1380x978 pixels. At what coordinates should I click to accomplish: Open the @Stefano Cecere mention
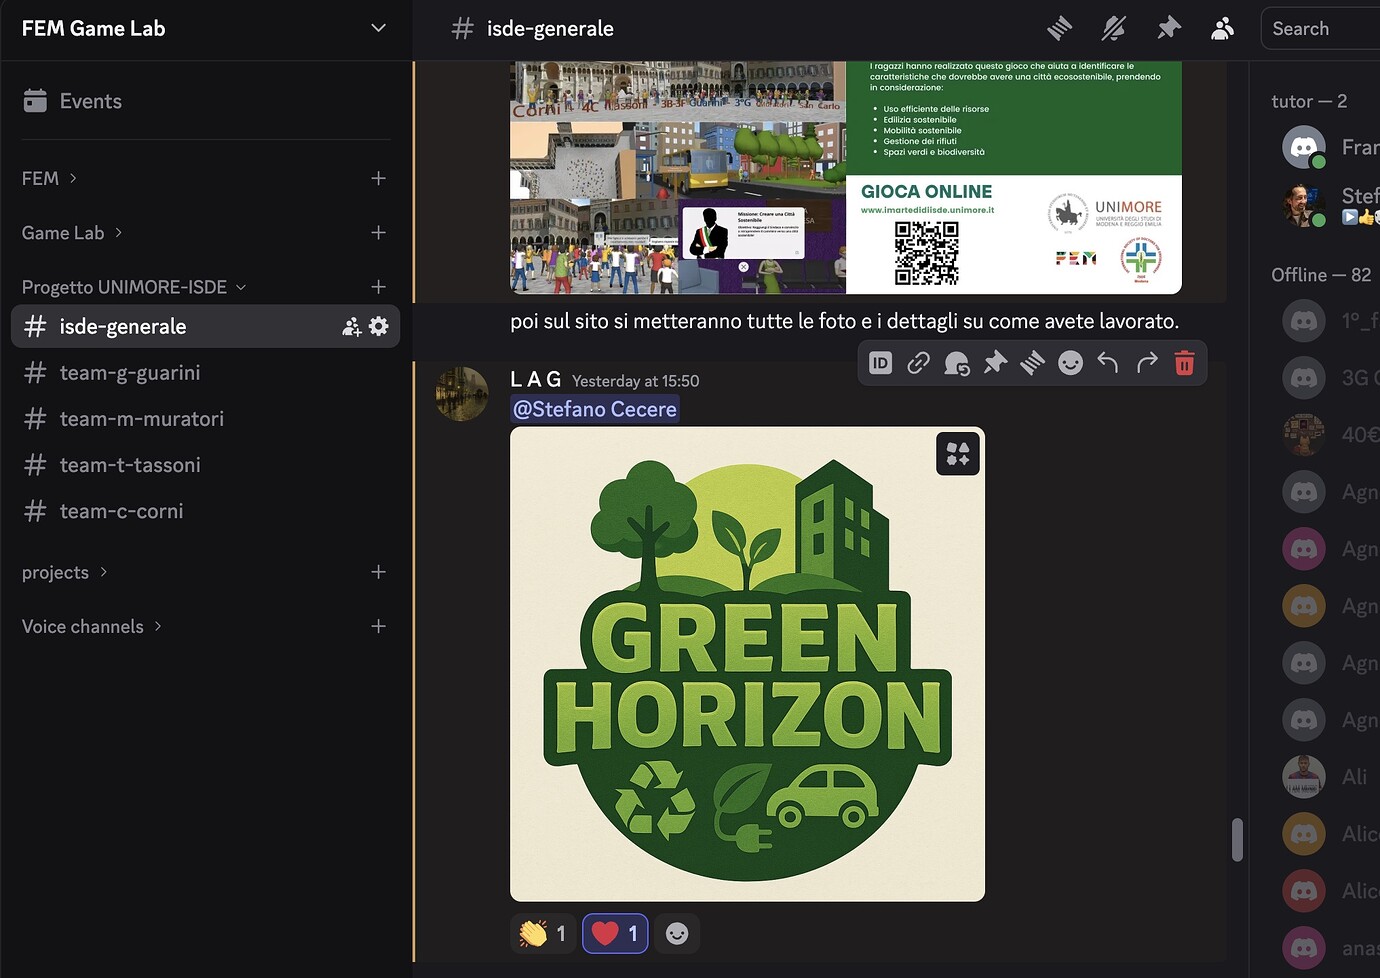click(595, 409)
